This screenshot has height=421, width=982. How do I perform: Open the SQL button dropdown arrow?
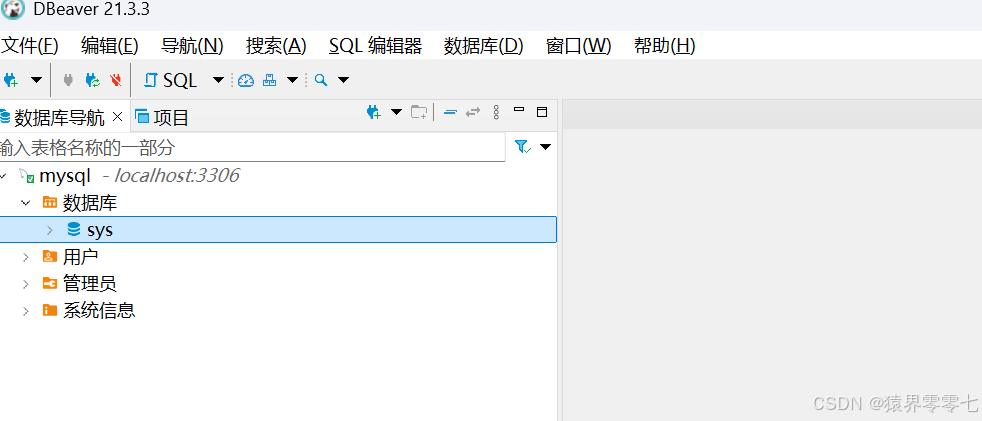pyautogui.click(x=218, y=80)
